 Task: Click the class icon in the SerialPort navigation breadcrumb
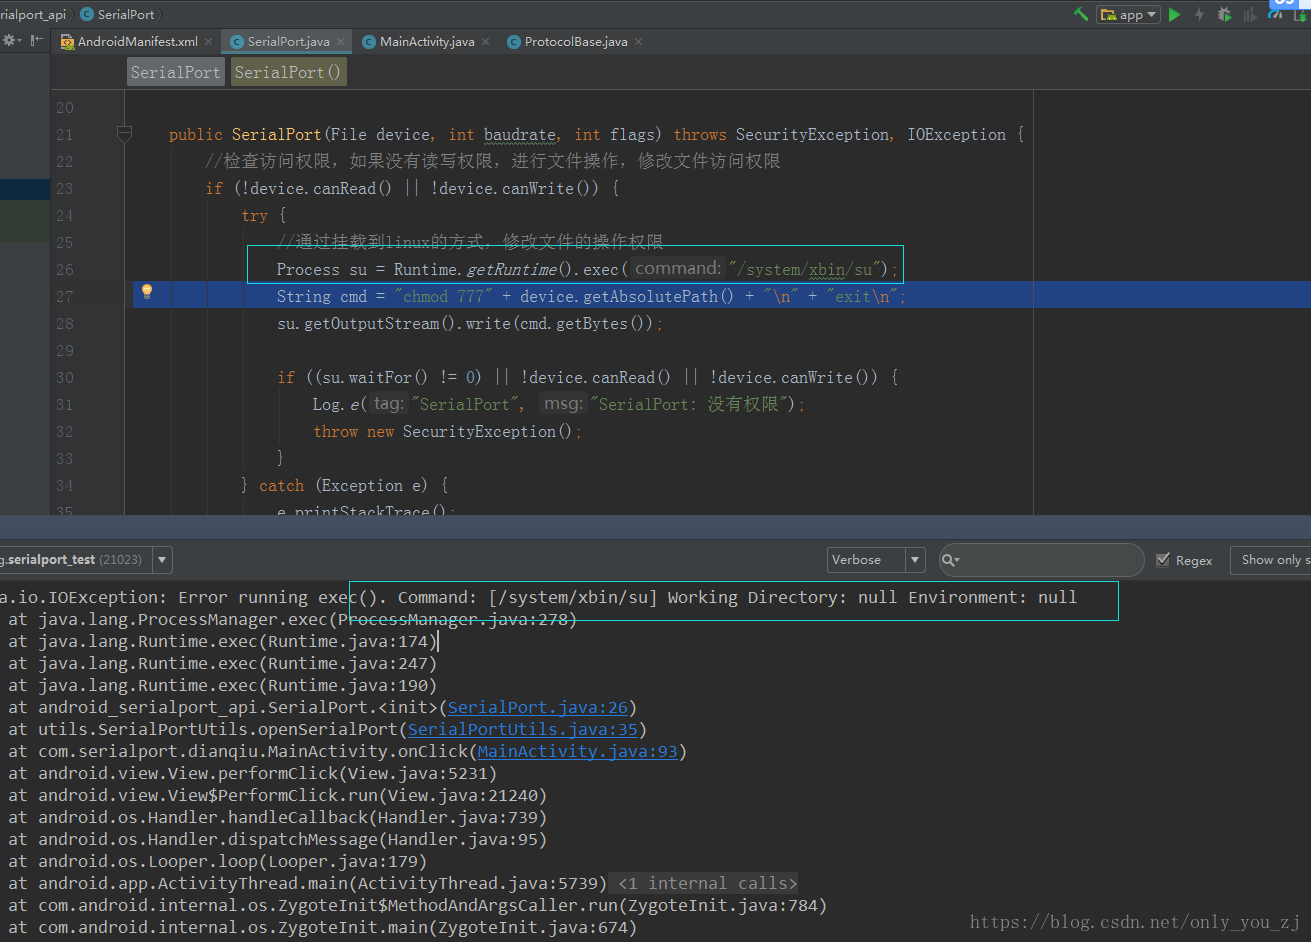[x=87, y=14]
